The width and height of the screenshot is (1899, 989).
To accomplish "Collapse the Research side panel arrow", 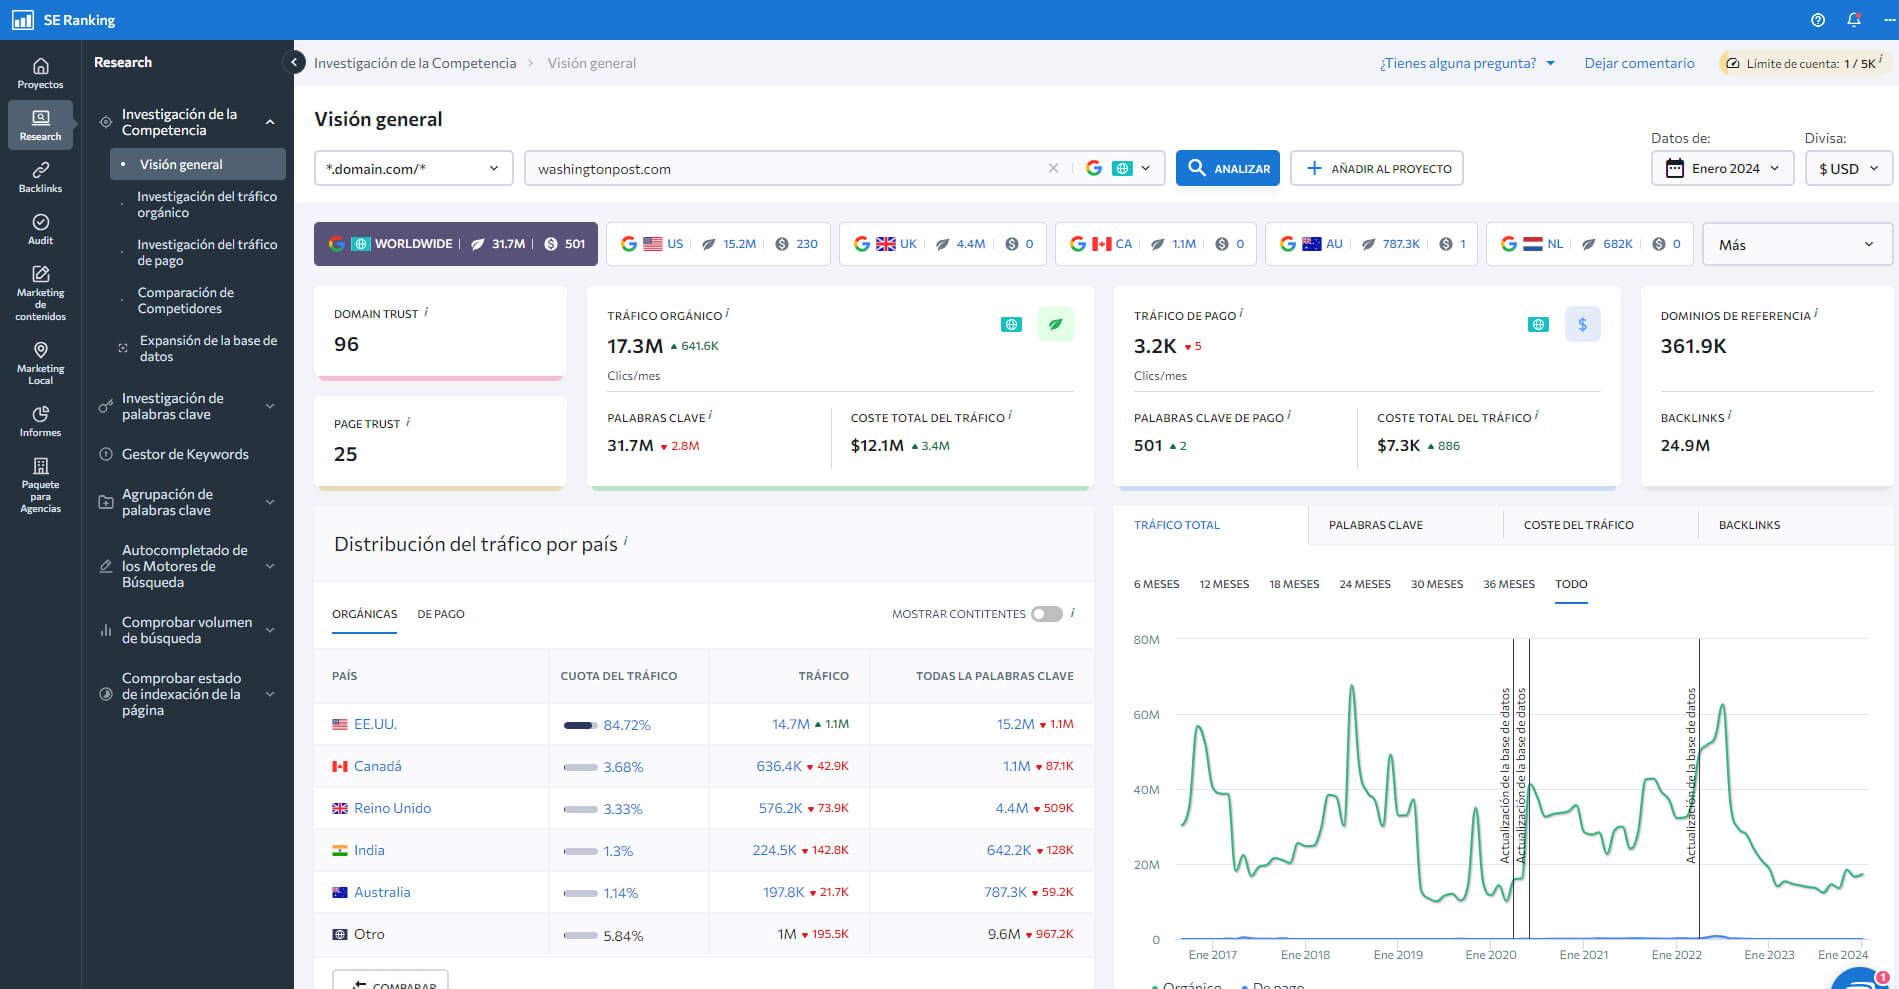I will pos(294,62).
